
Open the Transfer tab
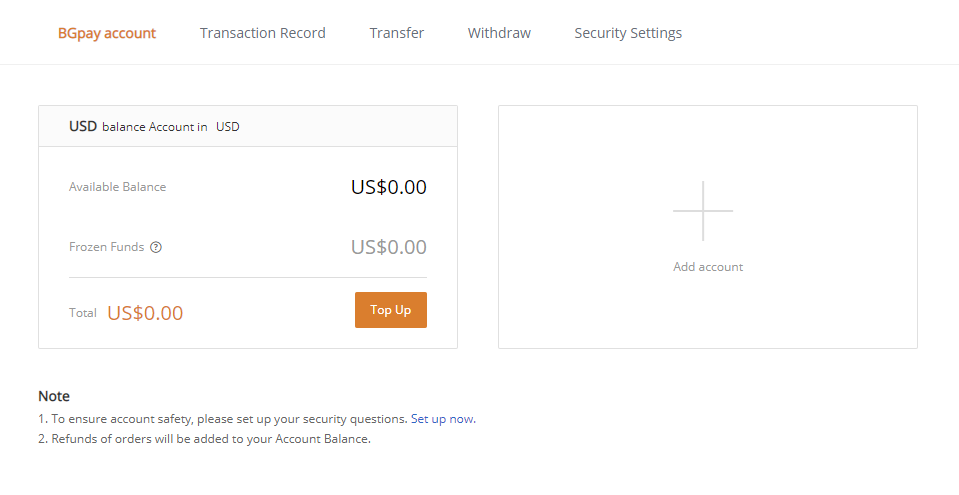[x=396, y=33]
